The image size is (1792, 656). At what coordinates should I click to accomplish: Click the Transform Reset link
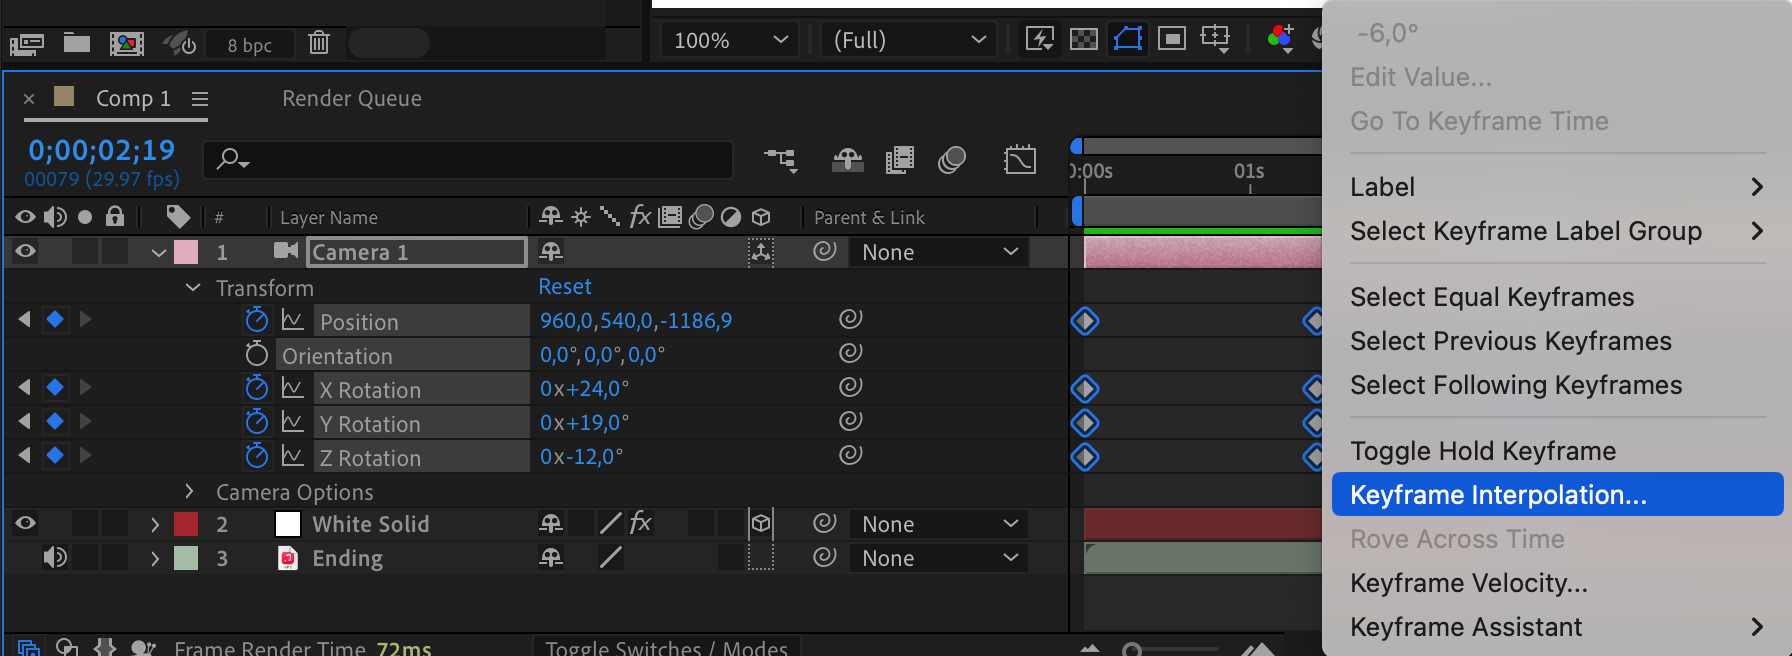pos(565,287)
